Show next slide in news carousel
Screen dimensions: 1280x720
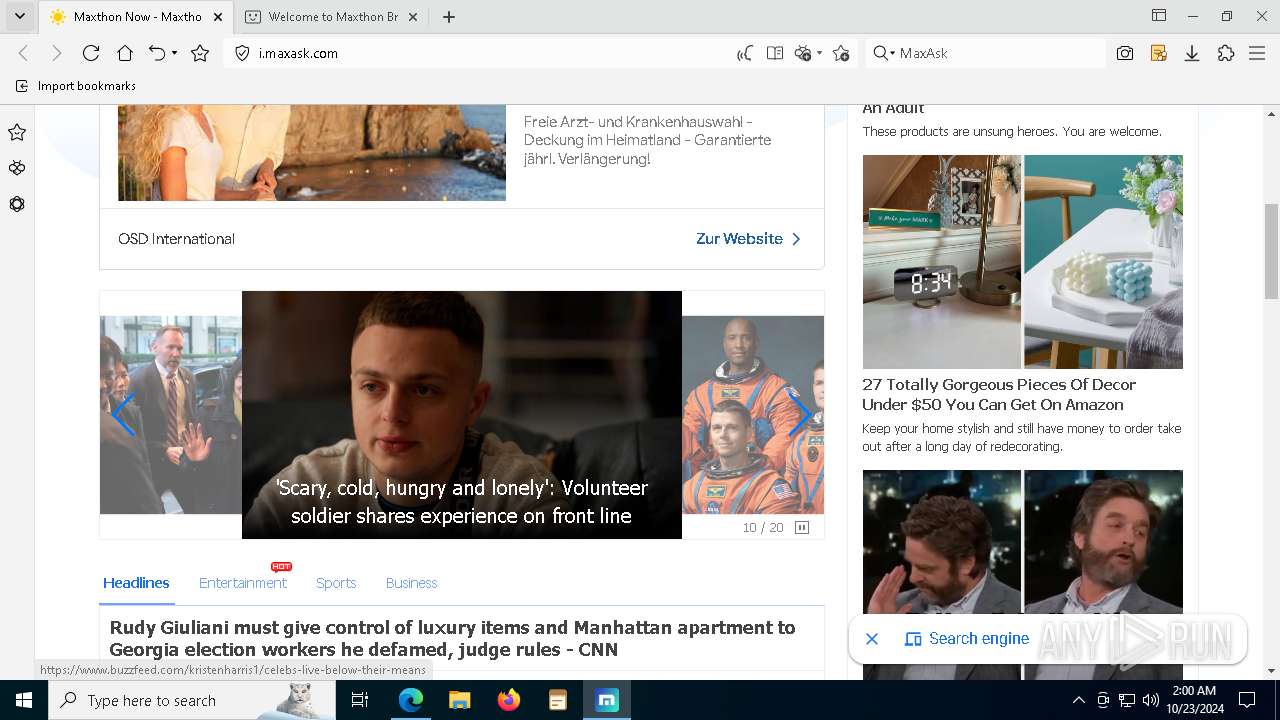(x=800, y=414)
